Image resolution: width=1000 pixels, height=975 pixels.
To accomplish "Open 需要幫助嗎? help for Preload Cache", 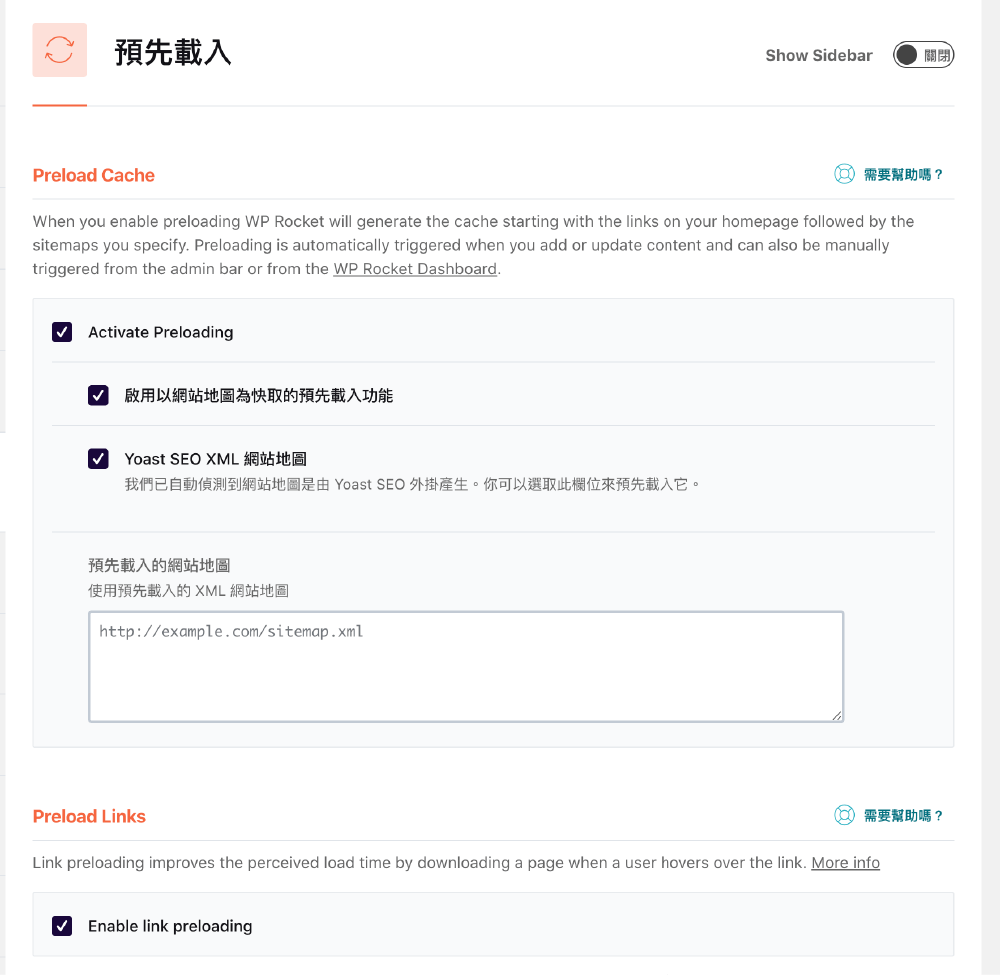I will pyautogui.click(x=903, y=173).
